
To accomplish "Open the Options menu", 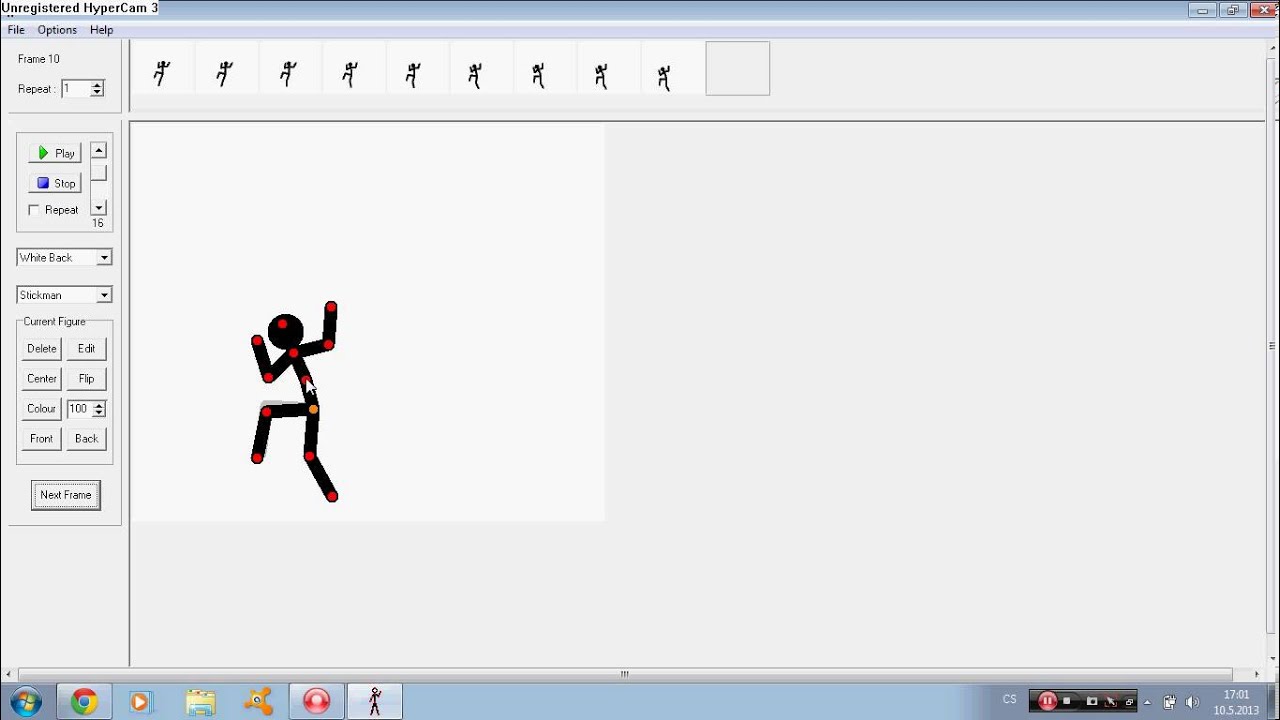I will pyautogui.click(x=57, y=30).
